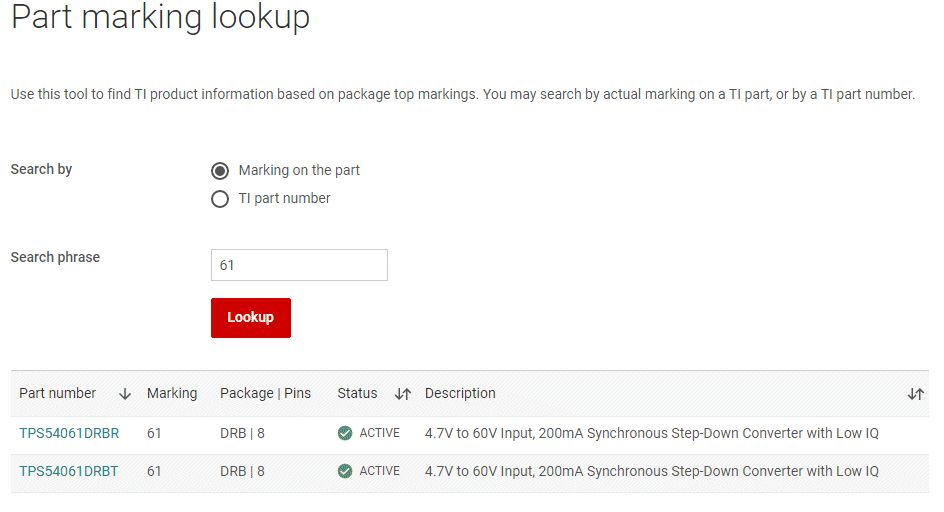Click the green check icon in the TPS54061DRBT row
Screen dimensions: 944x512
(x=345, y=471)
